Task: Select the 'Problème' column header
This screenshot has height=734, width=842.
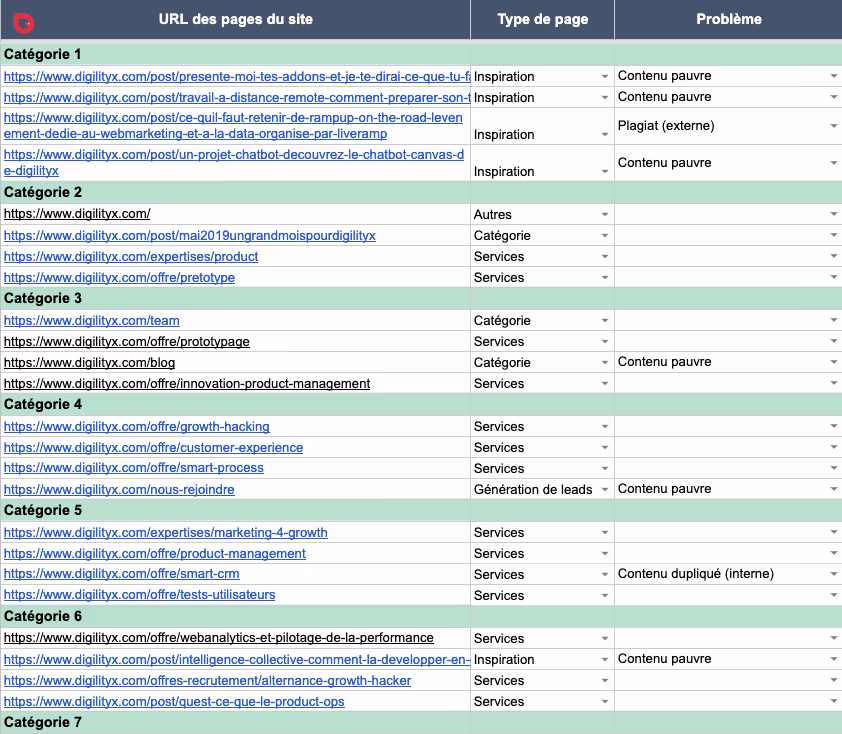Action: click(x=729, y=19)
